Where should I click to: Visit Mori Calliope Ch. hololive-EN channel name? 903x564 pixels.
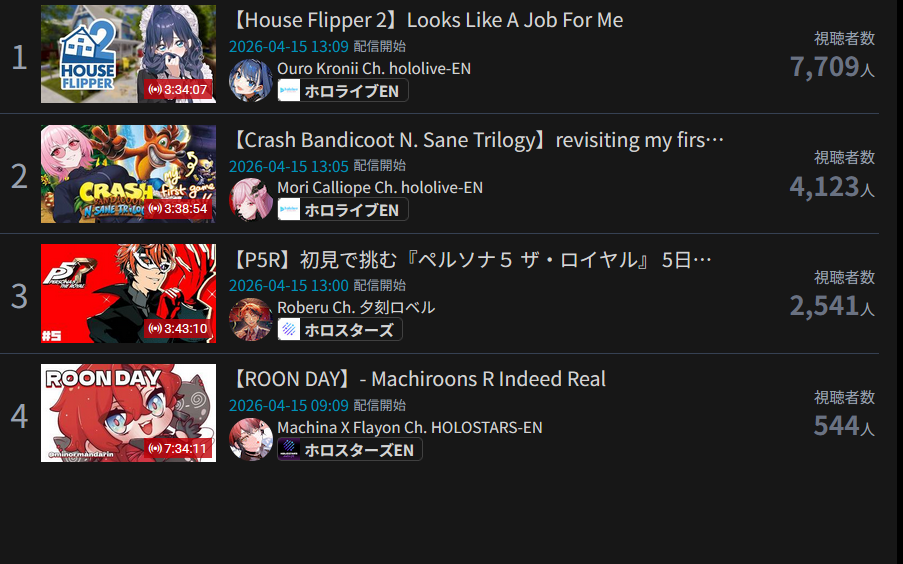[380, 187]
